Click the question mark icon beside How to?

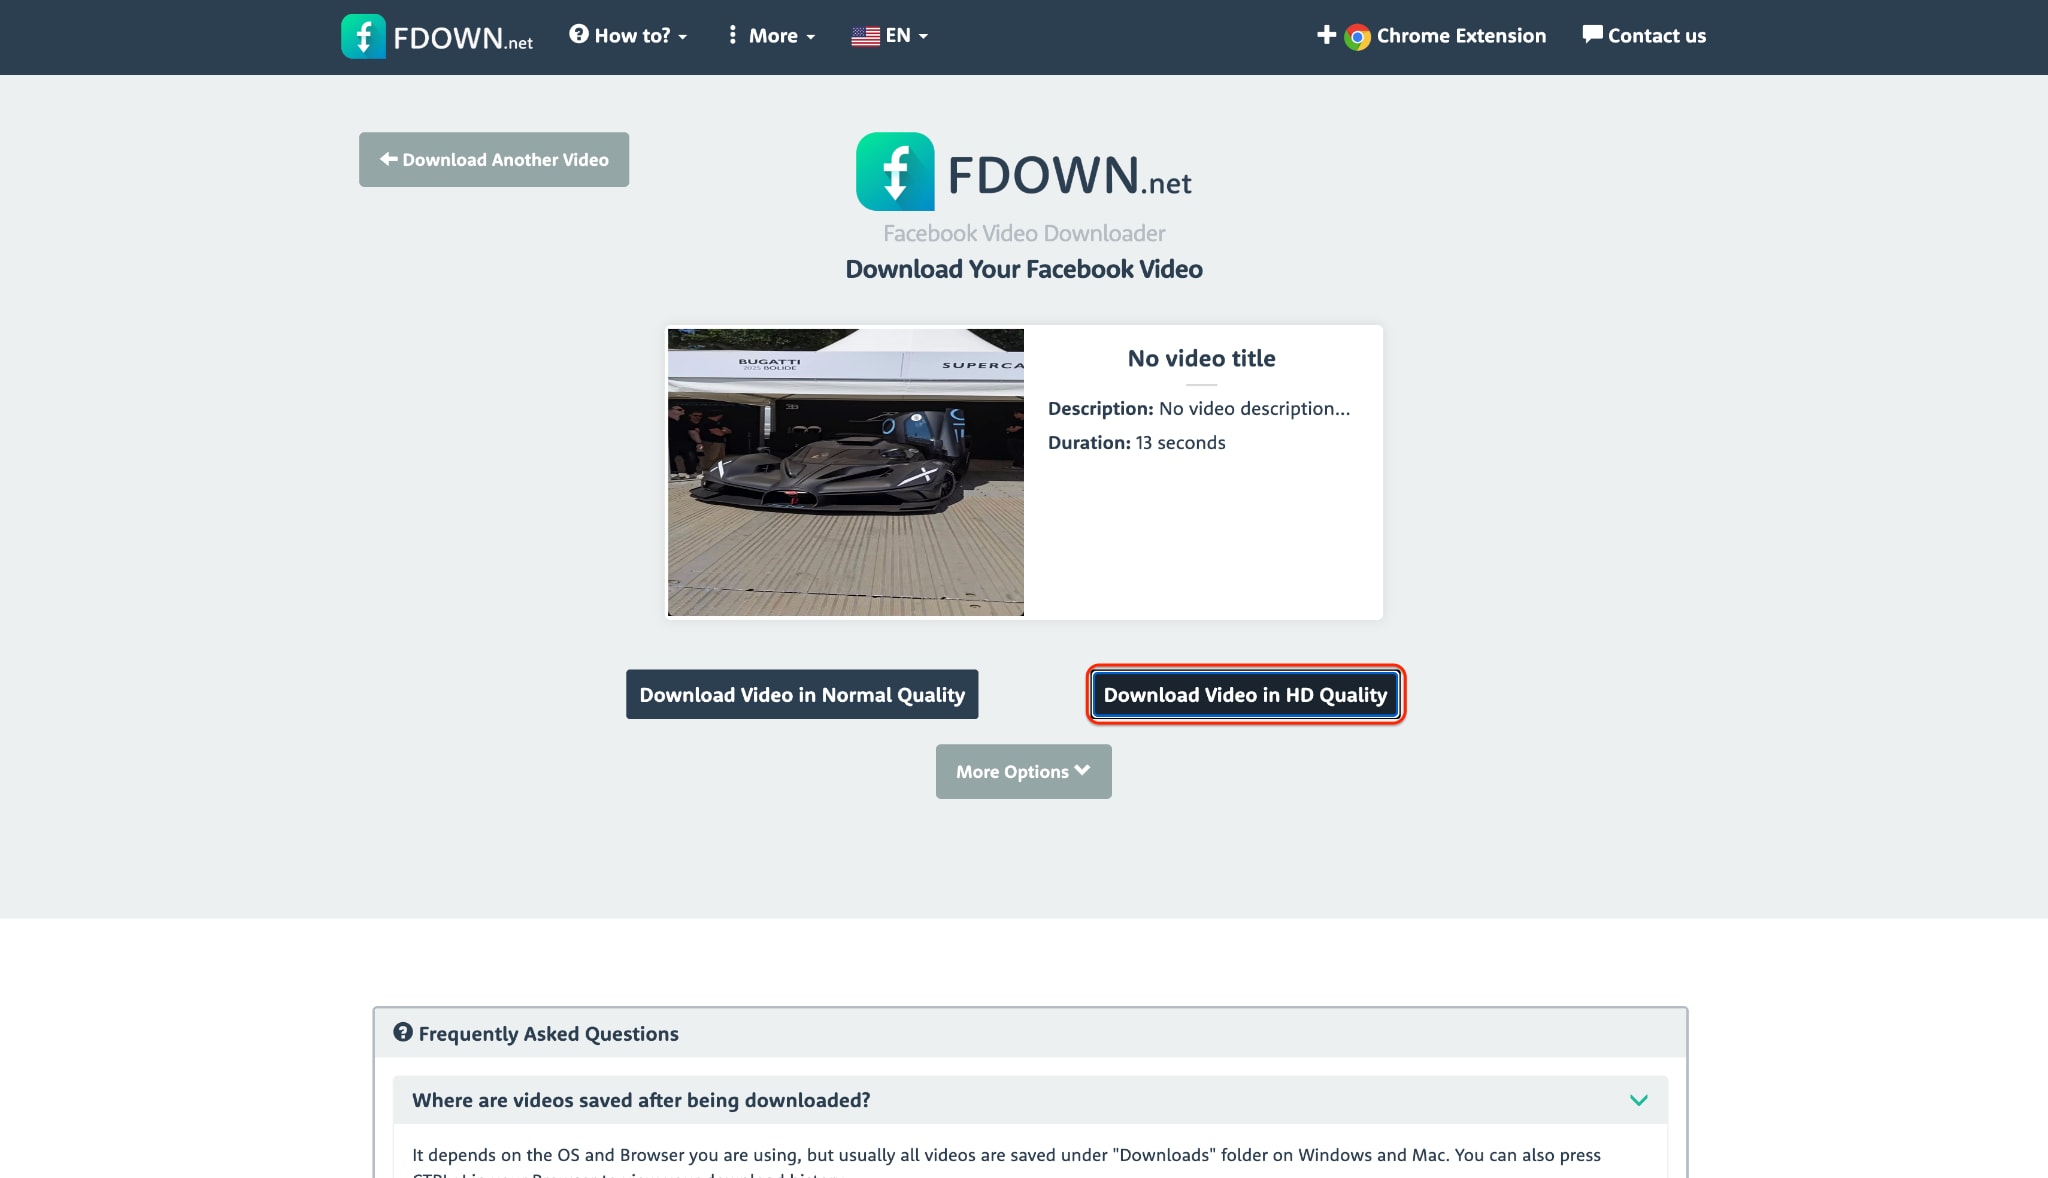coord(578,35)
